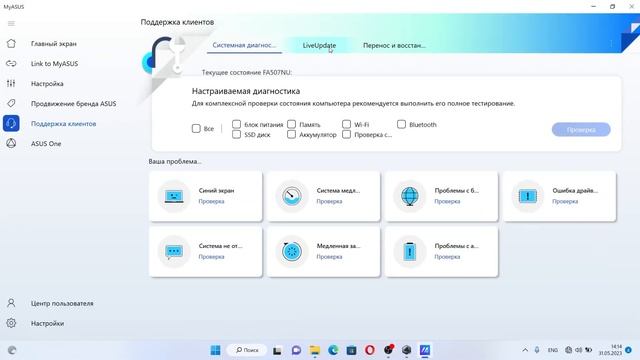
Task: Open Link to MyASUS sidebar icon
Action: pos(11,64)
